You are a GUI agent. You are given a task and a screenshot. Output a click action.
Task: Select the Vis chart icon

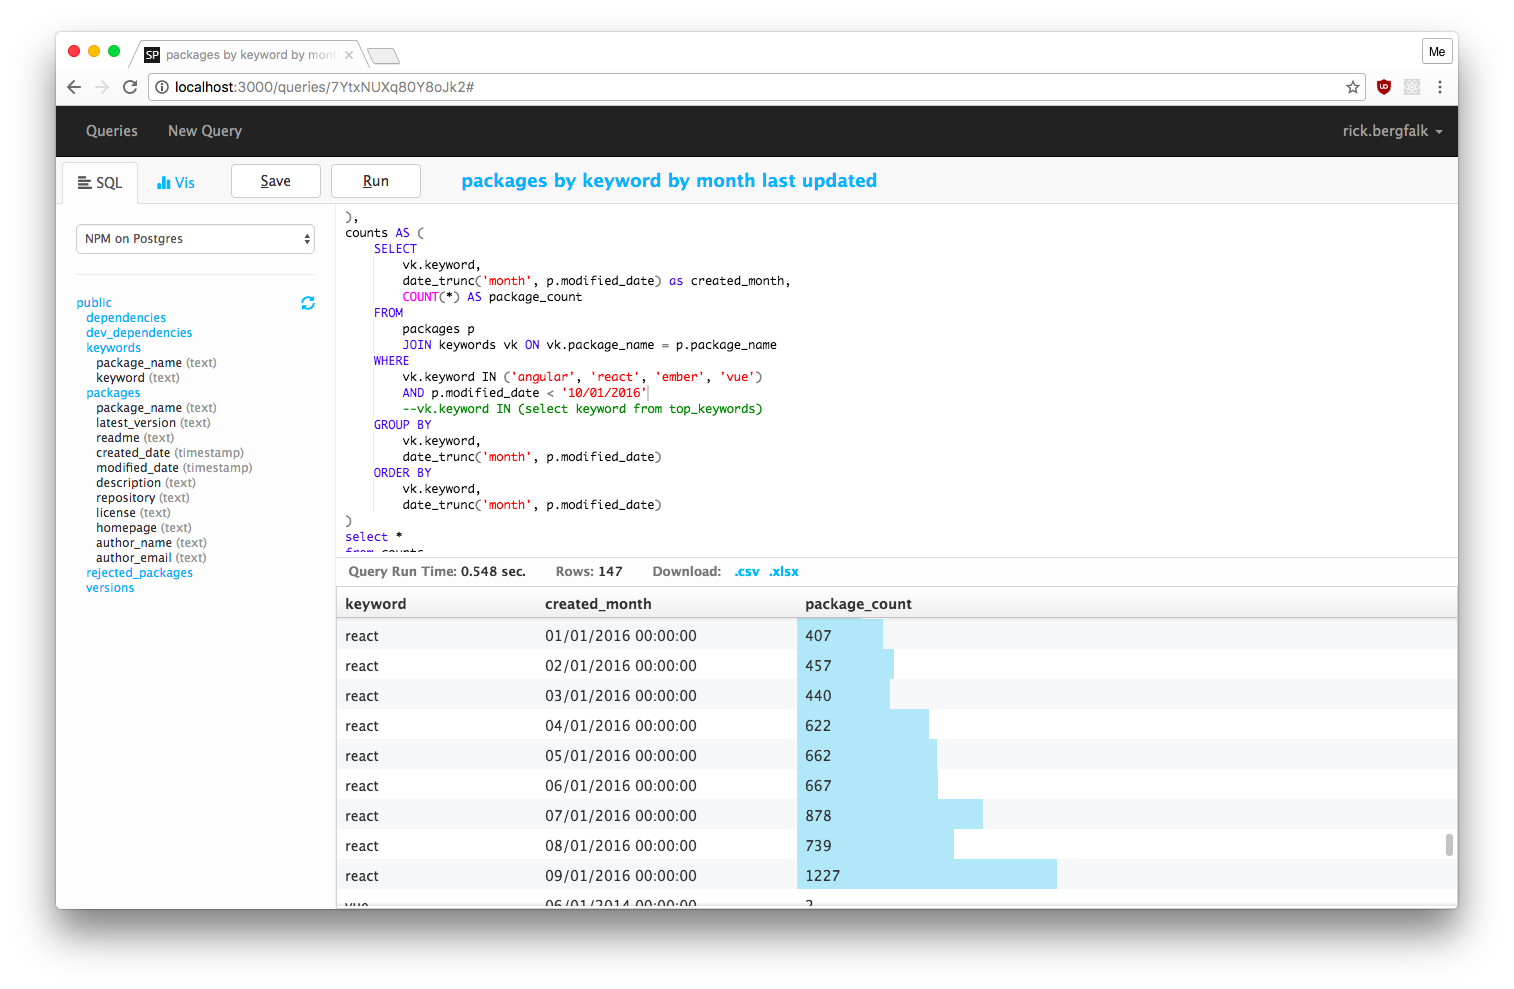point(165,182)
